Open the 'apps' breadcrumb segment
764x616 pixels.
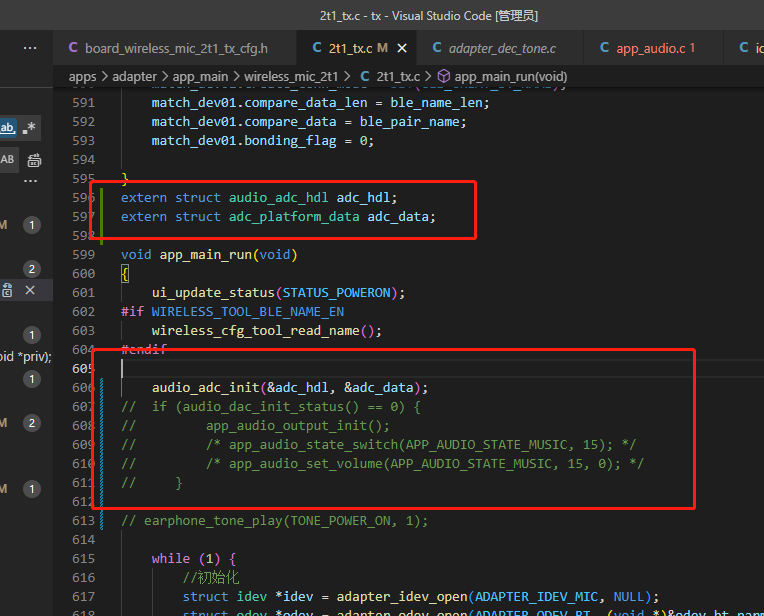point(82,77)
